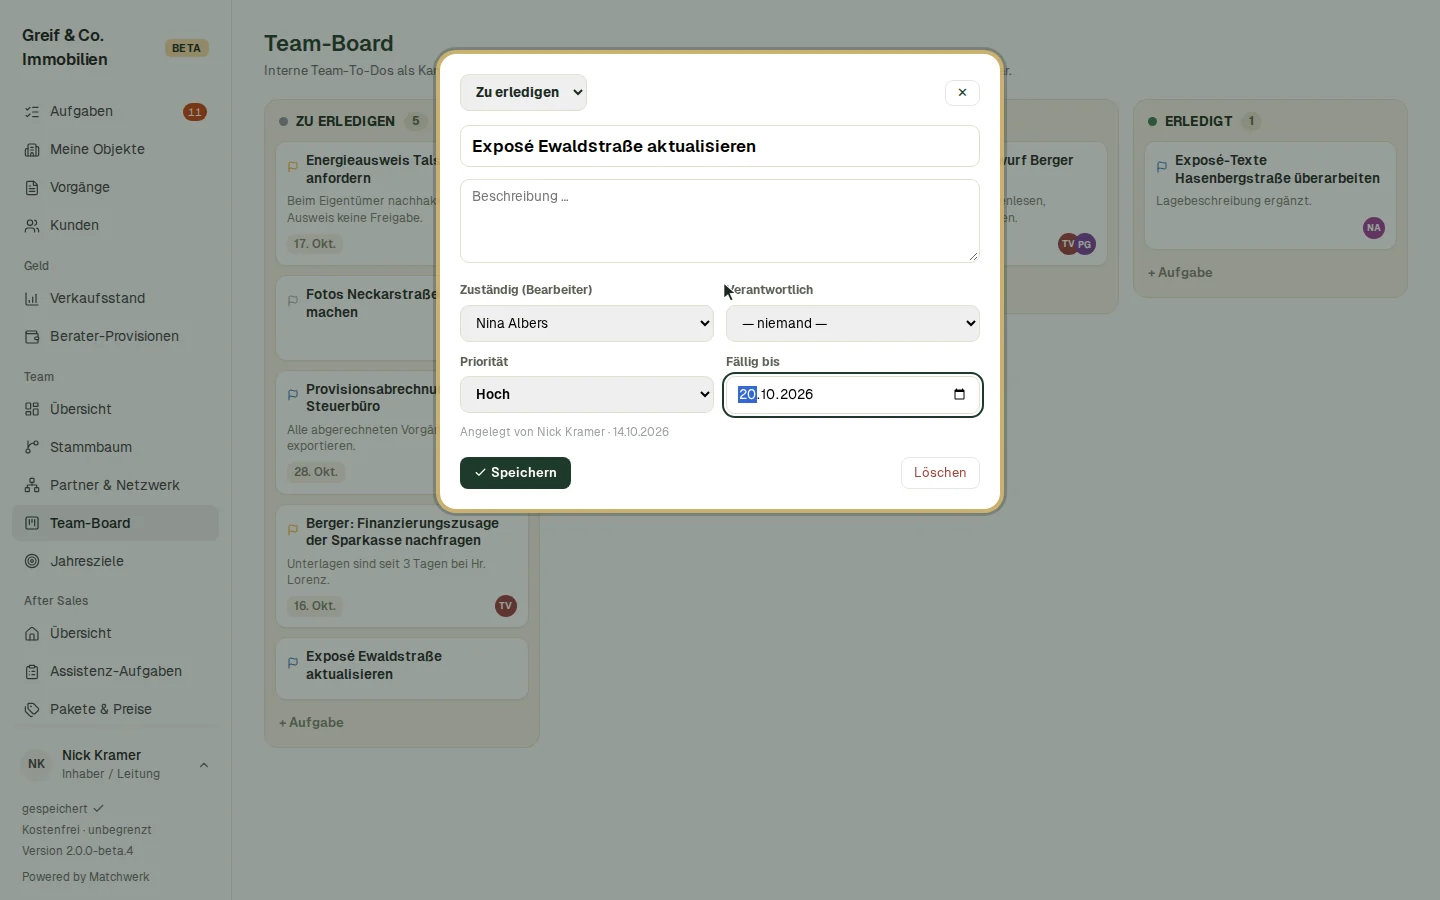
Task: Click into the Beschreibung text area
Action: coord(720,221)
